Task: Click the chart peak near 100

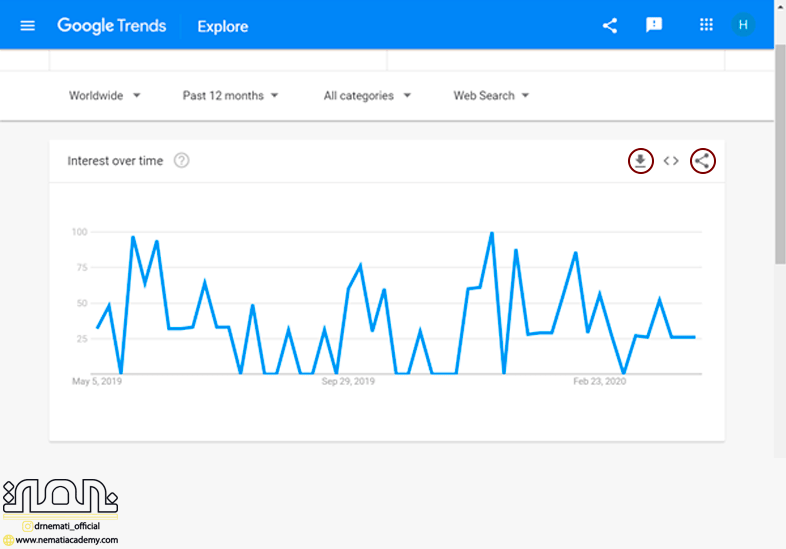Action: point(492,233)
